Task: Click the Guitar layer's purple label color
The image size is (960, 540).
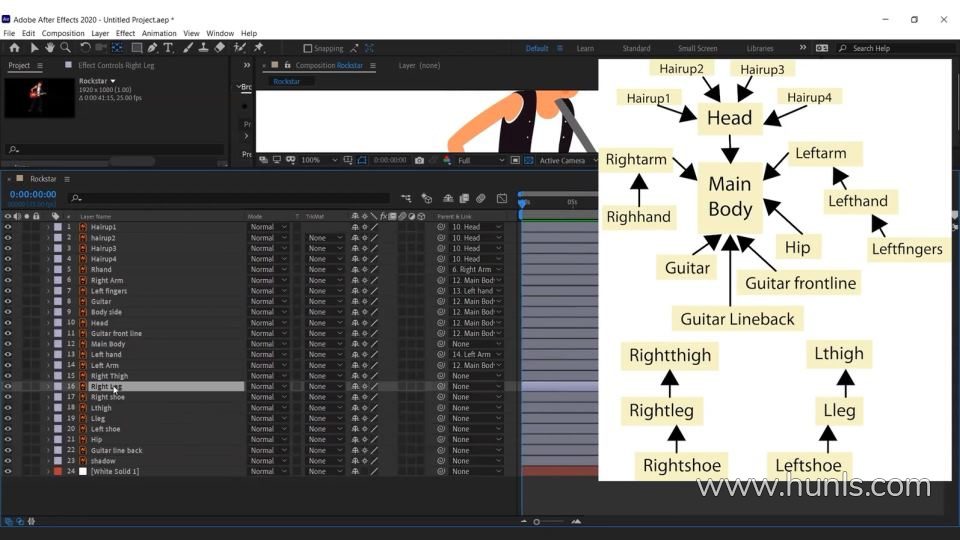Action: tap(57, 301)
